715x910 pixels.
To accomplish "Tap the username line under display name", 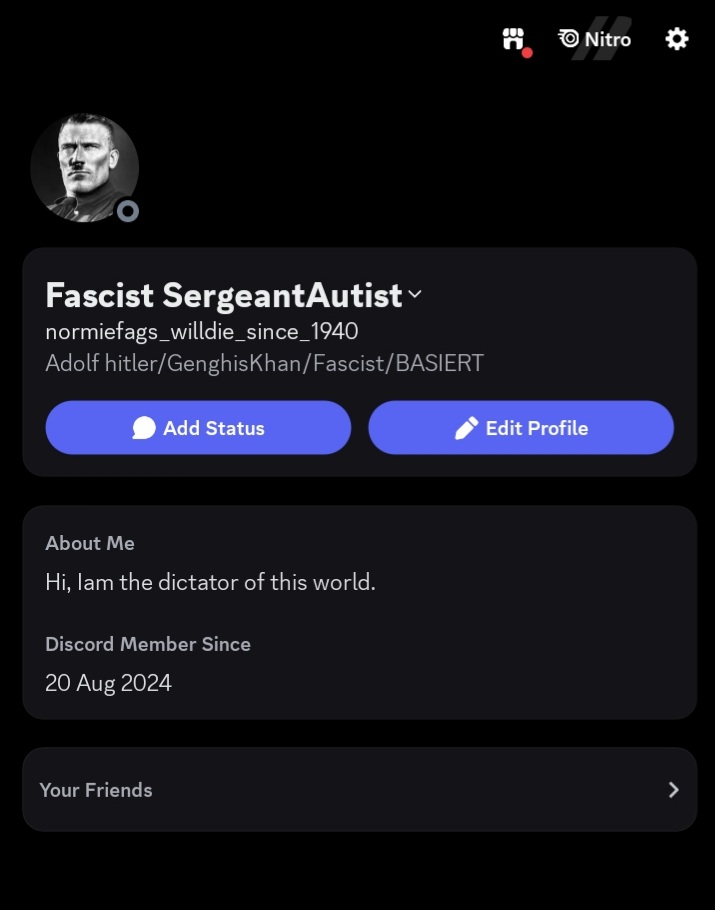I will click(201, 331).
